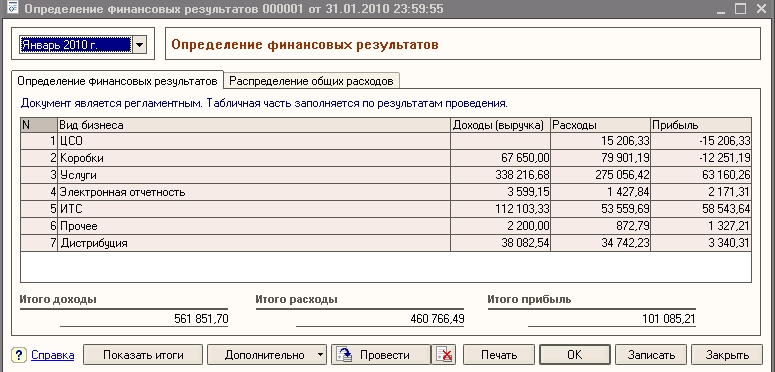Screen dimensions: 775x372
Task: Click the Записать button
Action: (651, 355)
